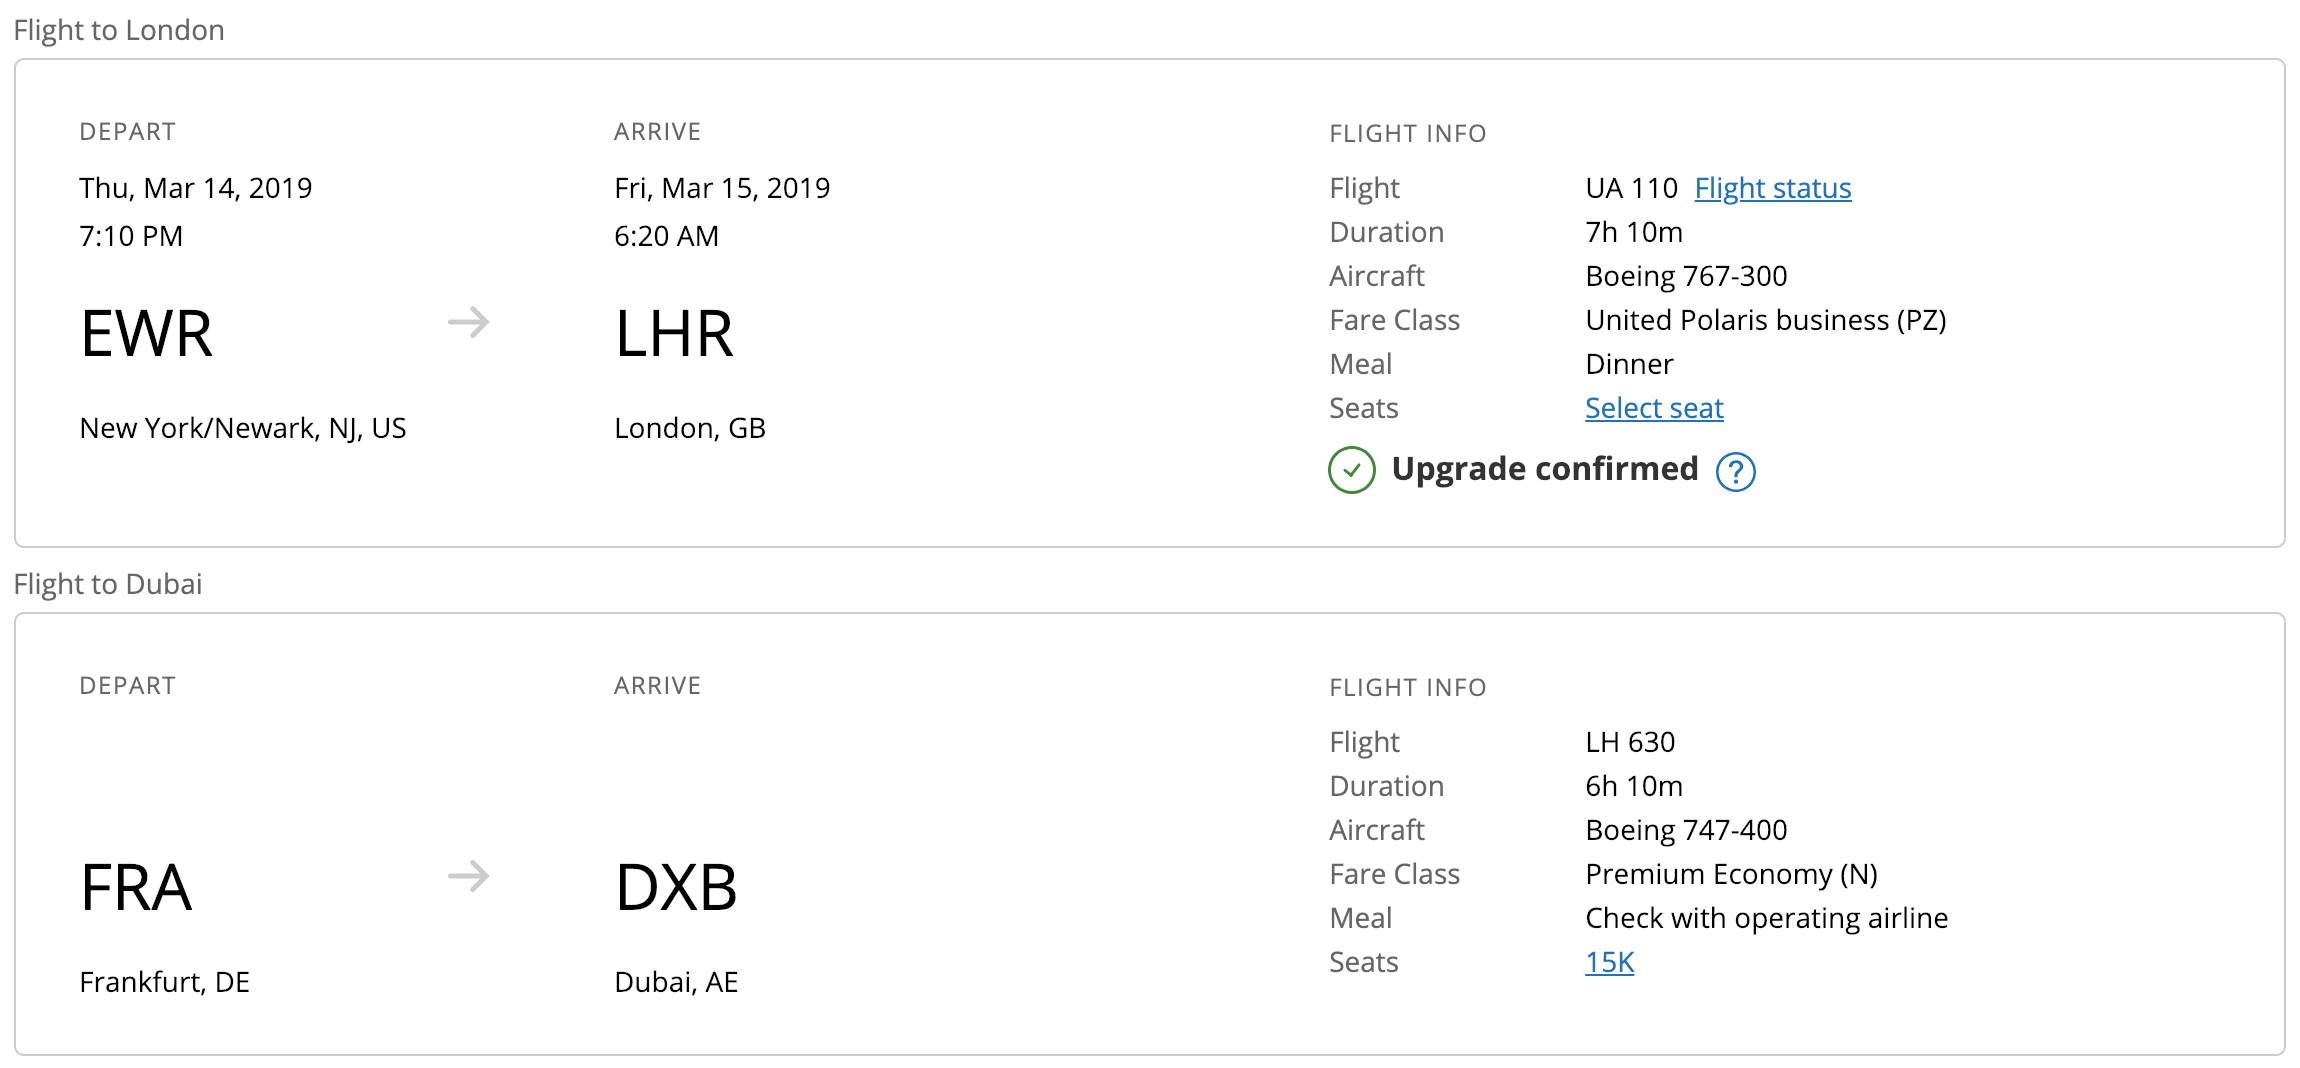The image size is (2300, 1068).
Task: Click the LHR arrival airport code
Action: click(x=674, y=334)
